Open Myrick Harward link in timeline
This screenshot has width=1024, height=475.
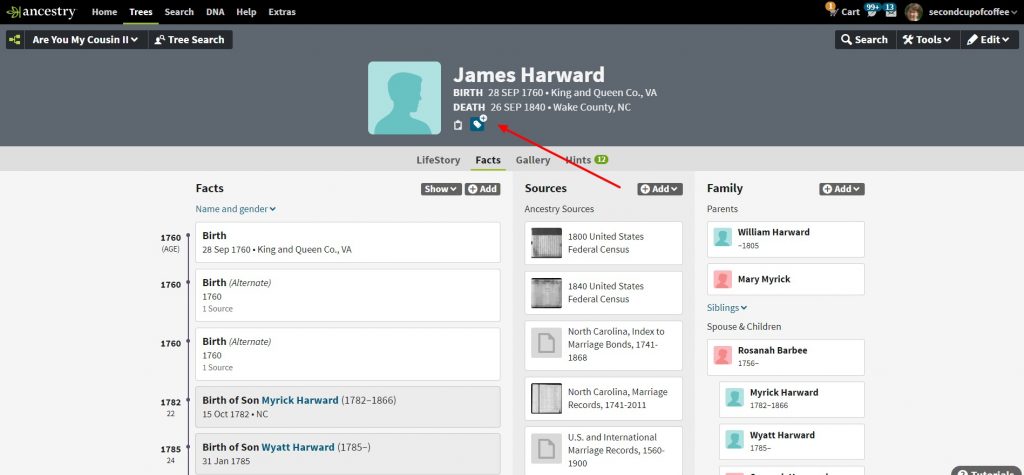tap(300, 401)
